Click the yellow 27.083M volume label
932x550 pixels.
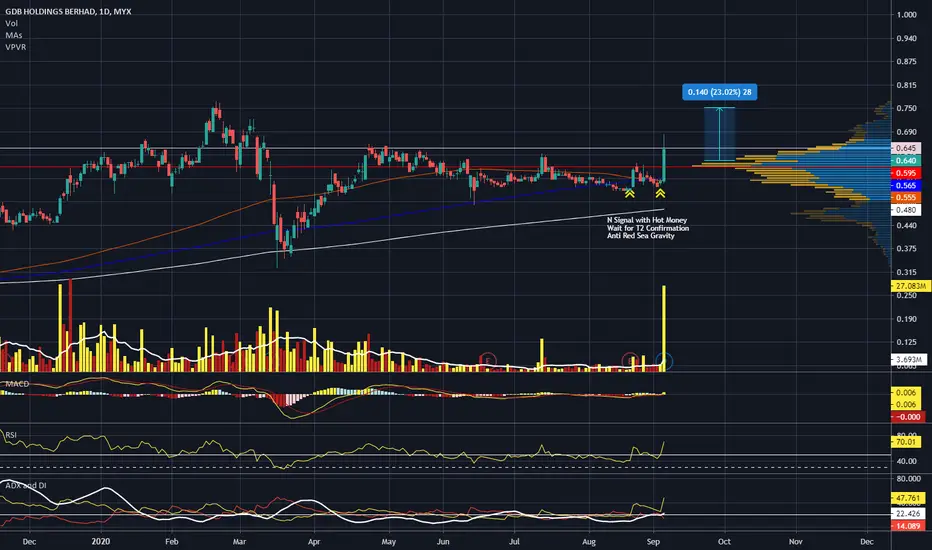tap(910, 286)
